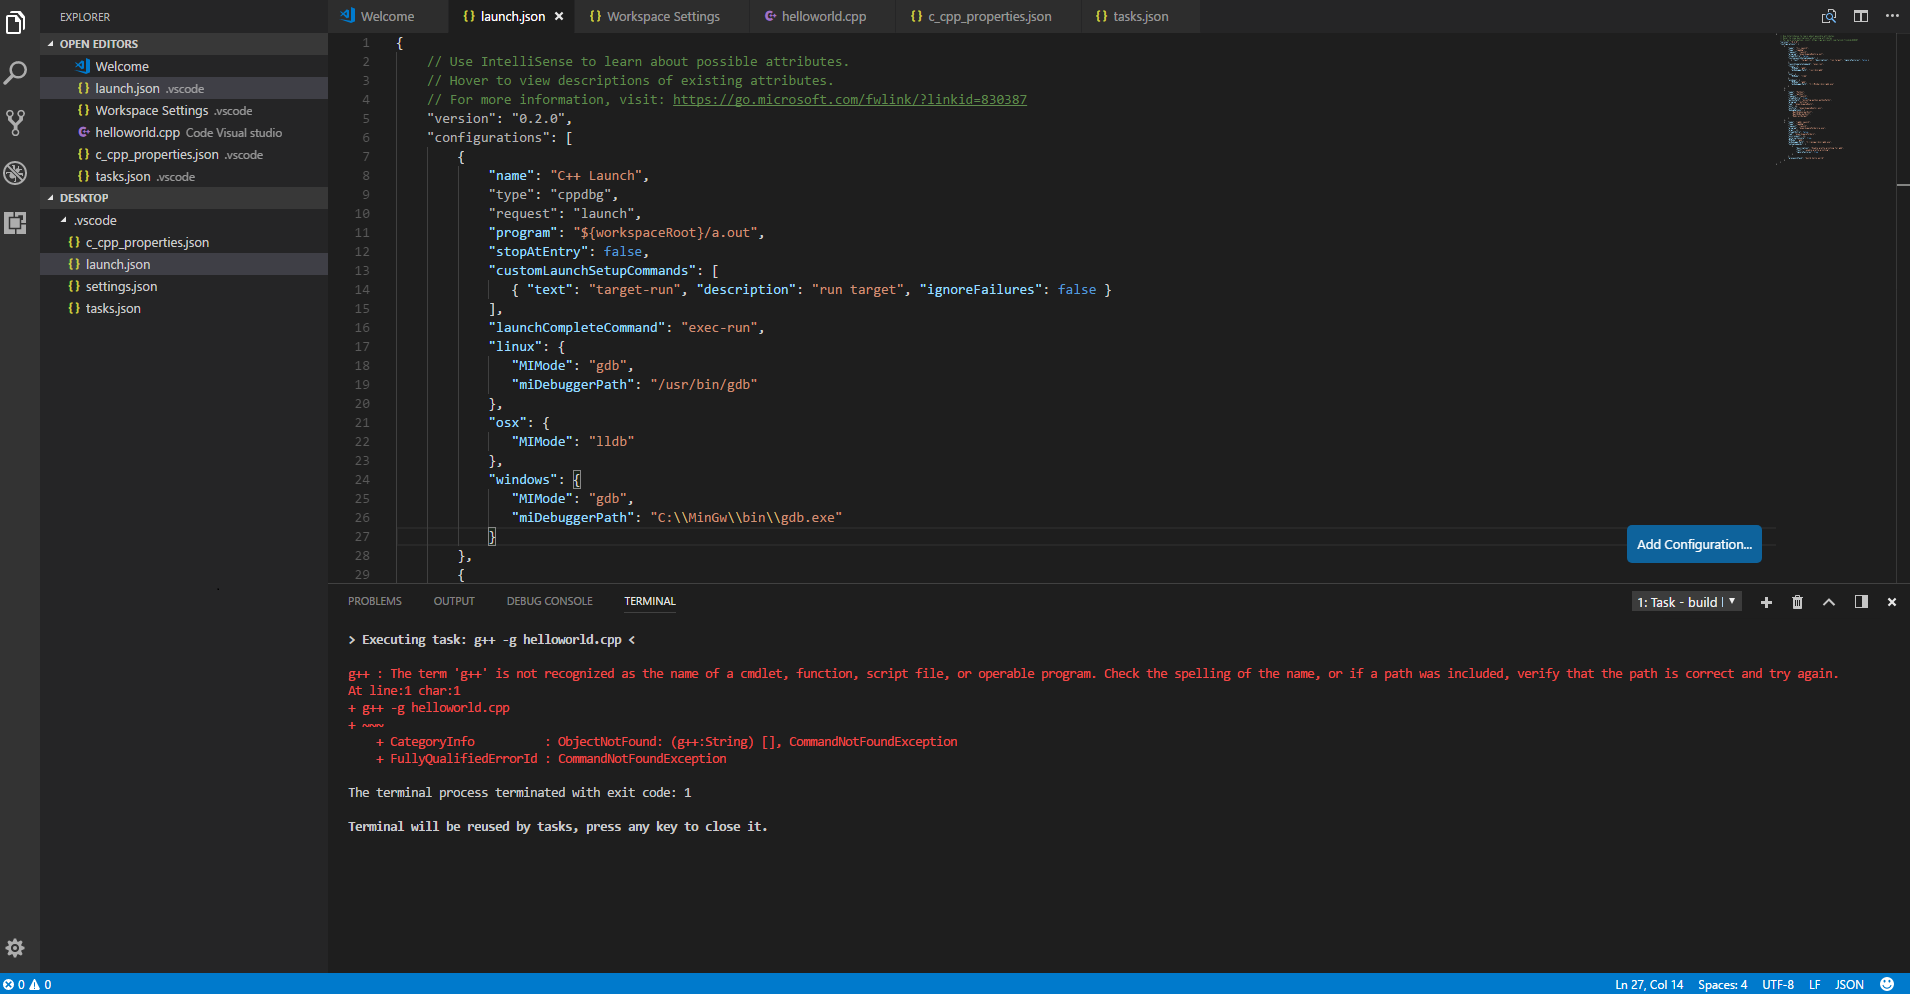Open the Manage settings gear
The height and width of the screenshot is (994, 1920).
click(16, 948)
